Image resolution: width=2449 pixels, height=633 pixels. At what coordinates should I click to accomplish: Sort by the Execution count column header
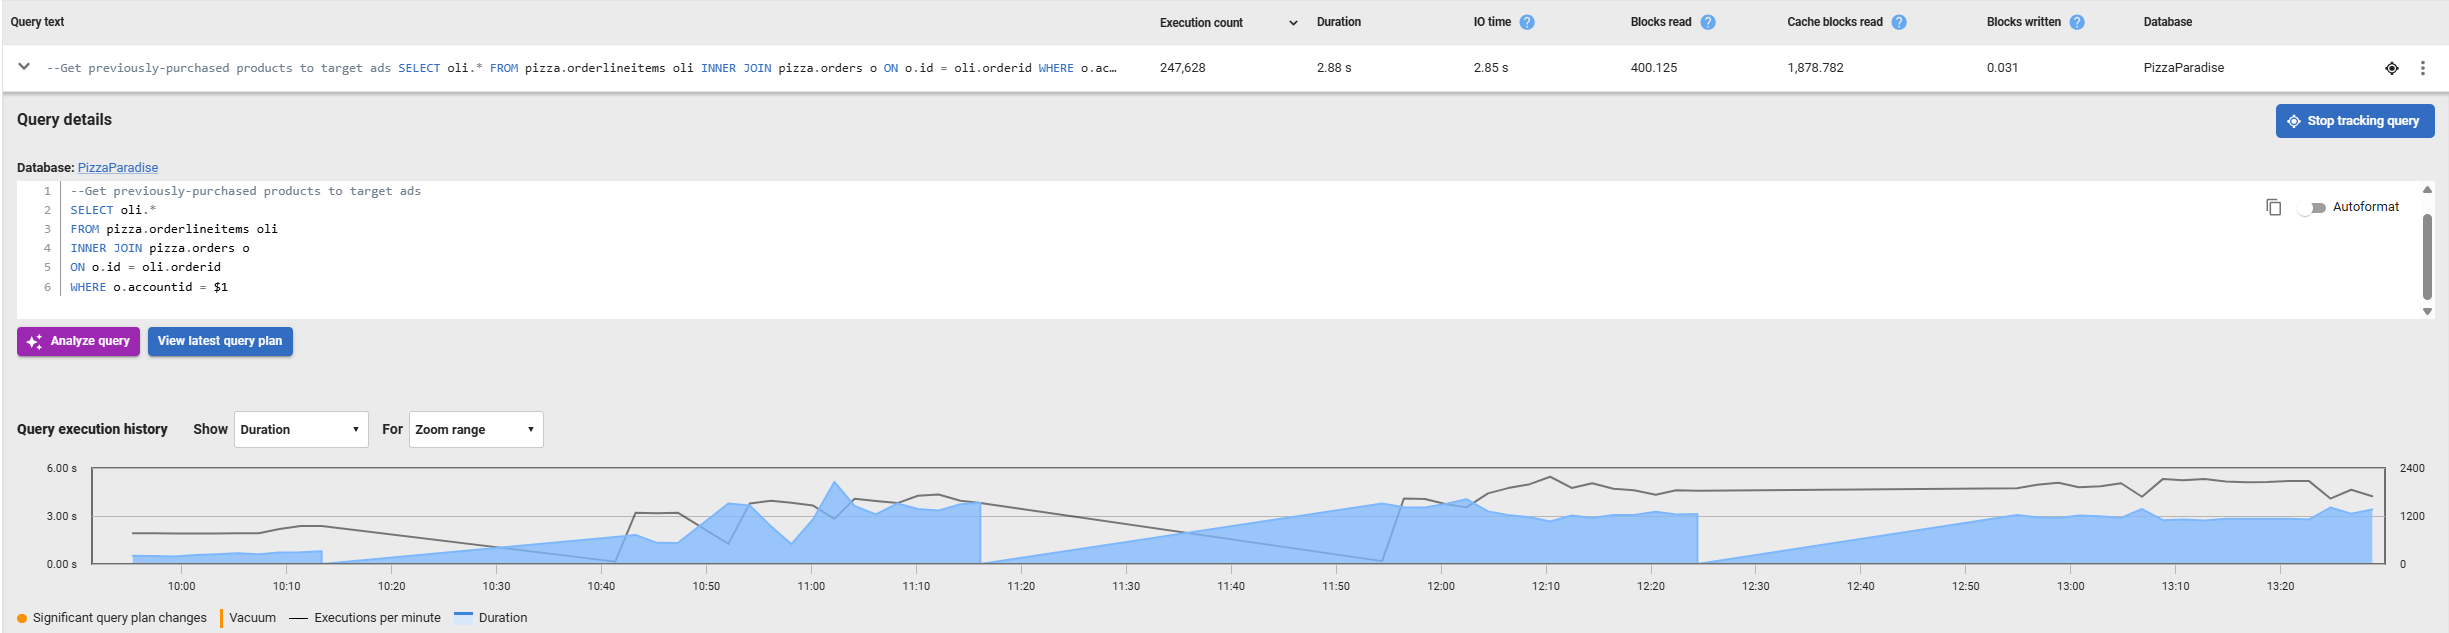(1201, 22)
